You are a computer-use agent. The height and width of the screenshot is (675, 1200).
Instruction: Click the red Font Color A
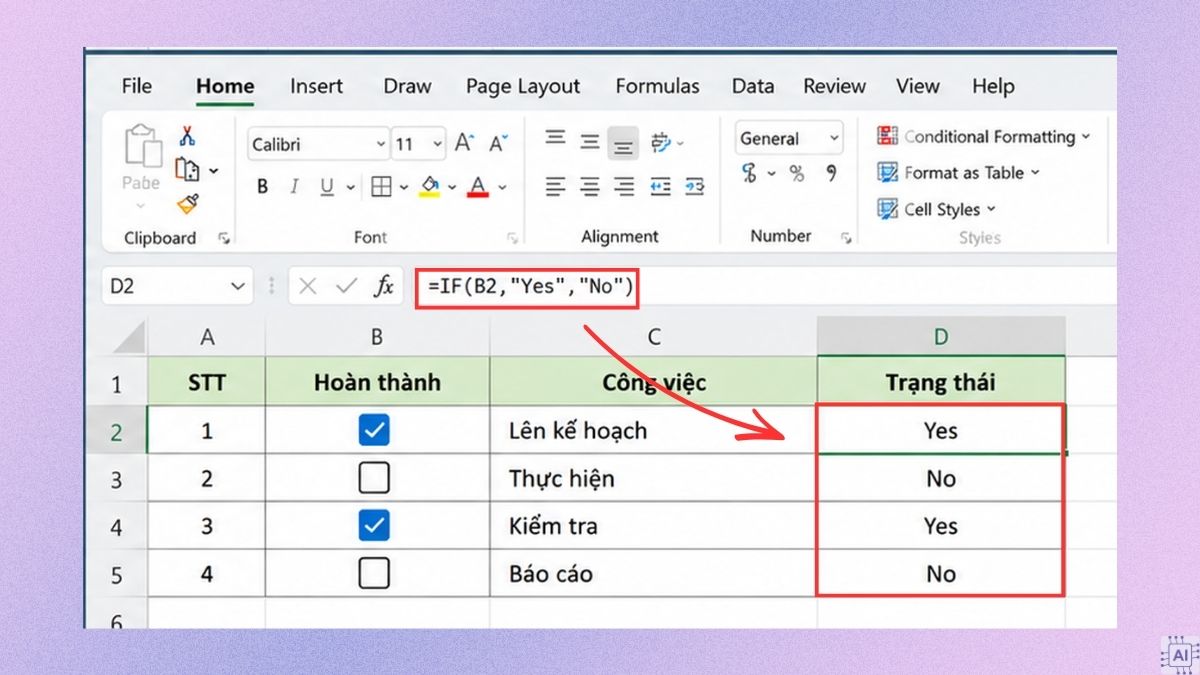click(478, 187)
